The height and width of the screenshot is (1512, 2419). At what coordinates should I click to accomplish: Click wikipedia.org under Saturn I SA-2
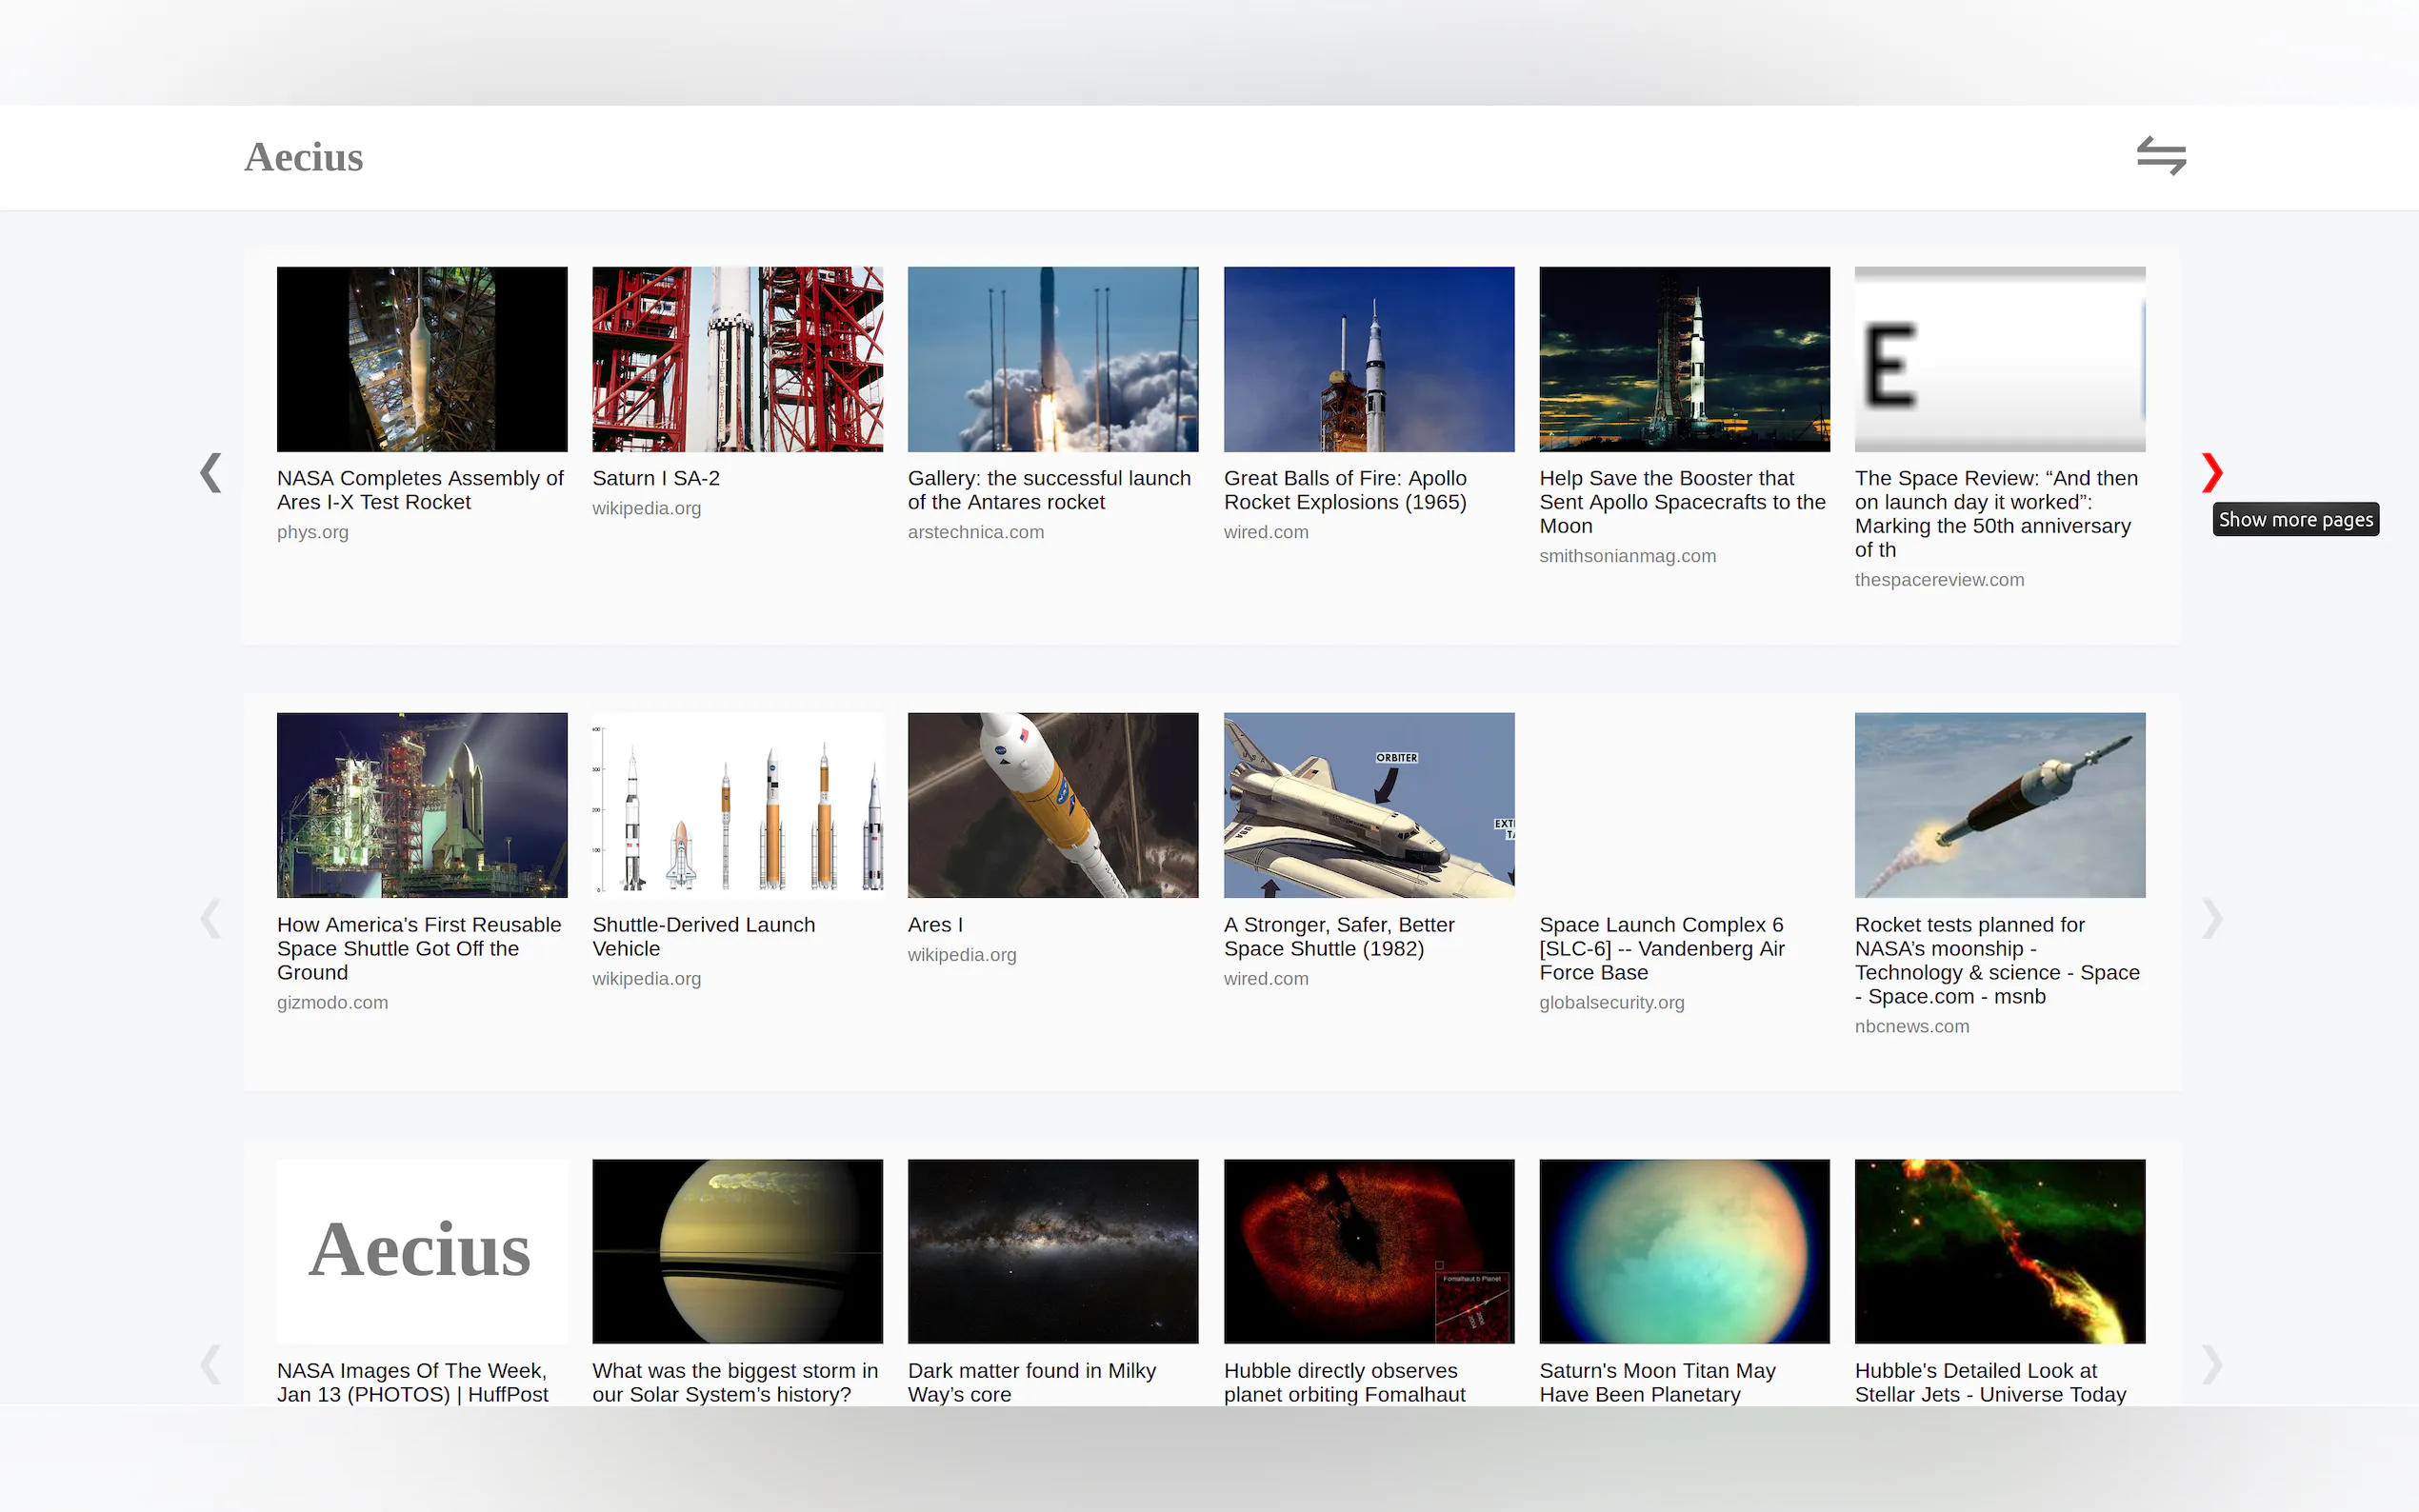(646, 508)
